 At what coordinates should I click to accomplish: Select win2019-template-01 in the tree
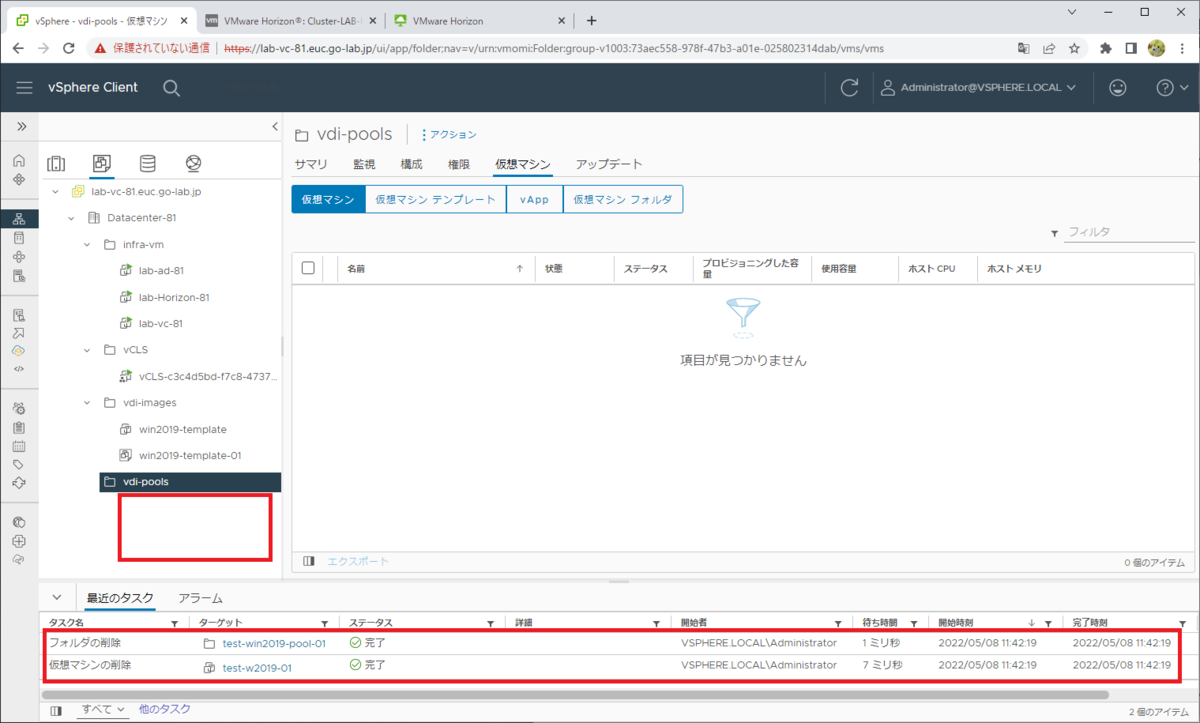click(190, 455)
